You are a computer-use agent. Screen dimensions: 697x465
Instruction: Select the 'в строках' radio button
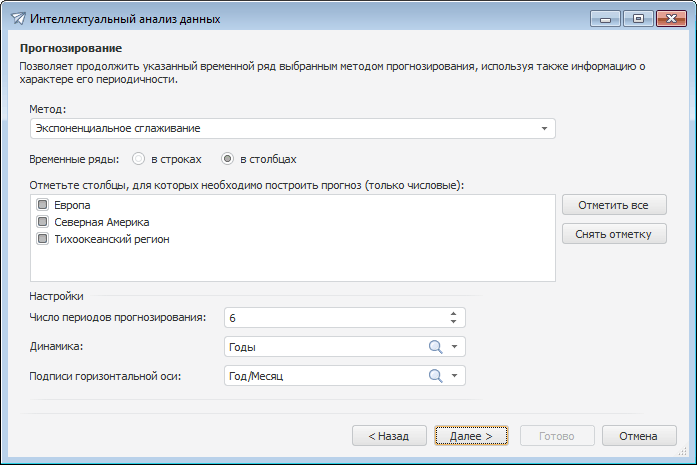(x=139, y=158)
